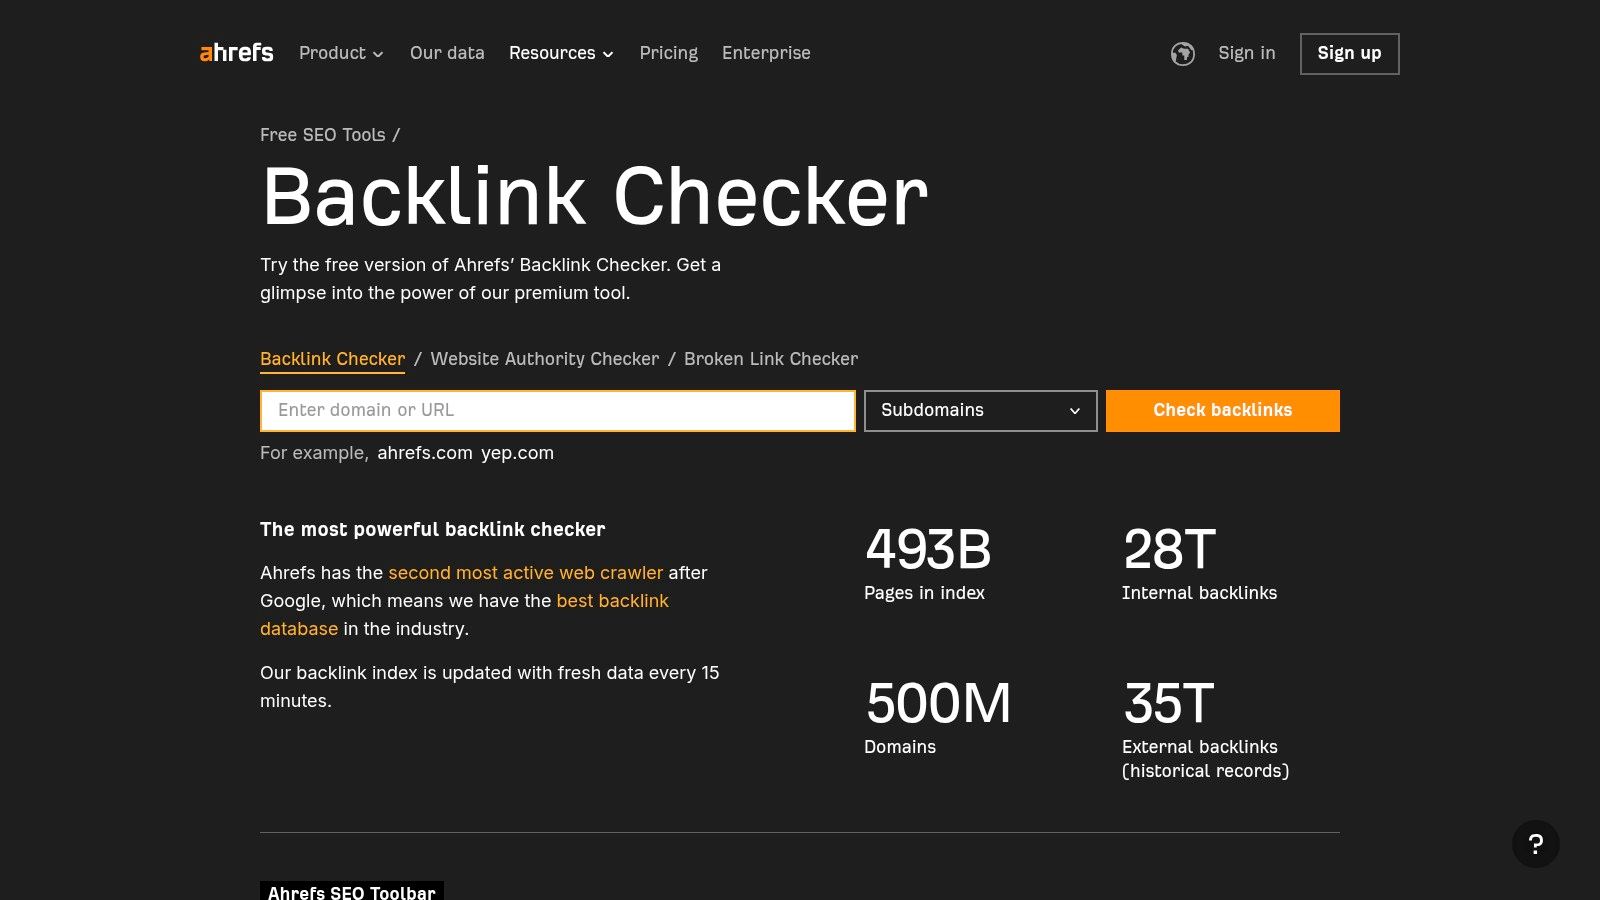The height and width of the screenshot is (900, 1600).
Task: Use the ahrefs.com example domain
Action: pyautogui.click(x=424, y=453)
